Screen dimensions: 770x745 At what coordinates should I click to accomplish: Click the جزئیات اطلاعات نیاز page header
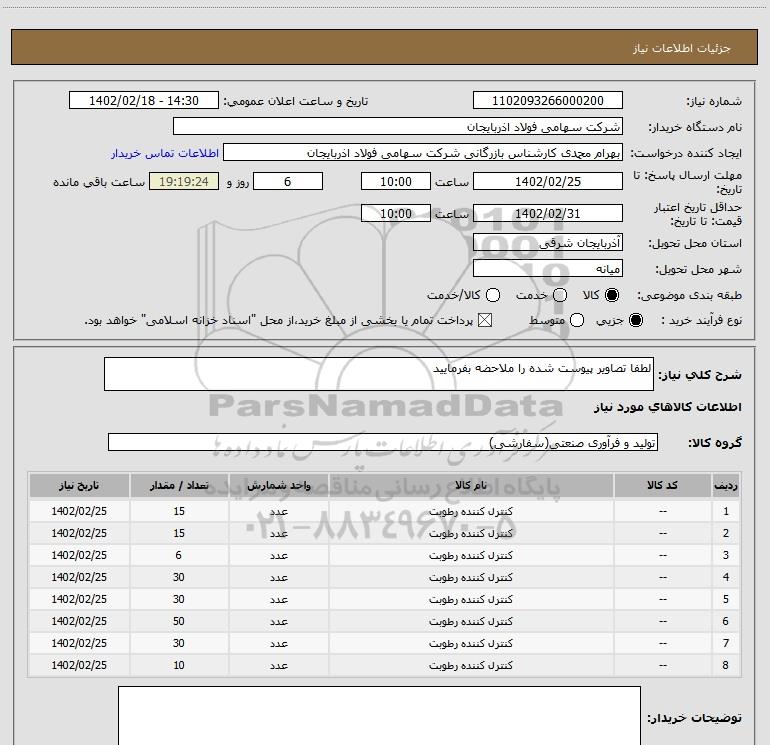pos(682,48)
